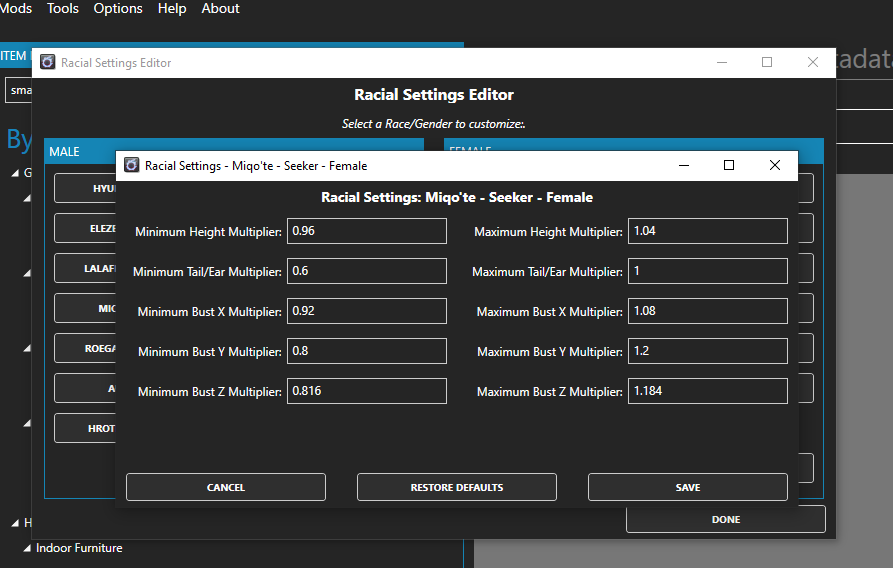Click the item search box in main window
893x568 pixels.
pyautogui.click(x=19, y=90)
